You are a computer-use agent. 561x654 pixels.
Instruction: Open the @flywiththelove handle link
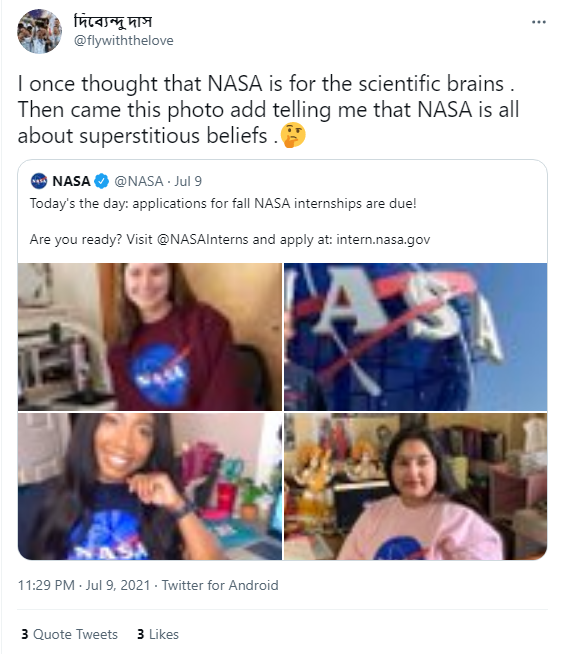tap(123, 40)
